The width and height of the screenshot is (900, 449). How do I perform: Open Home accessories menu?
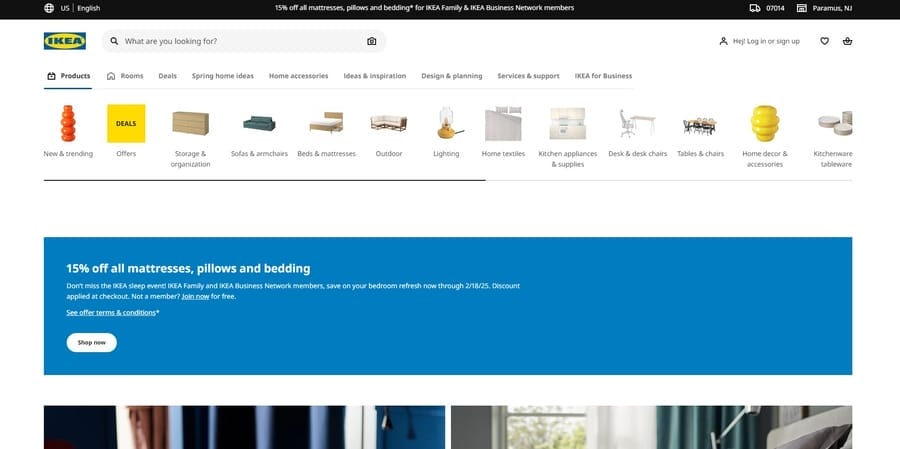pos(298,76)
